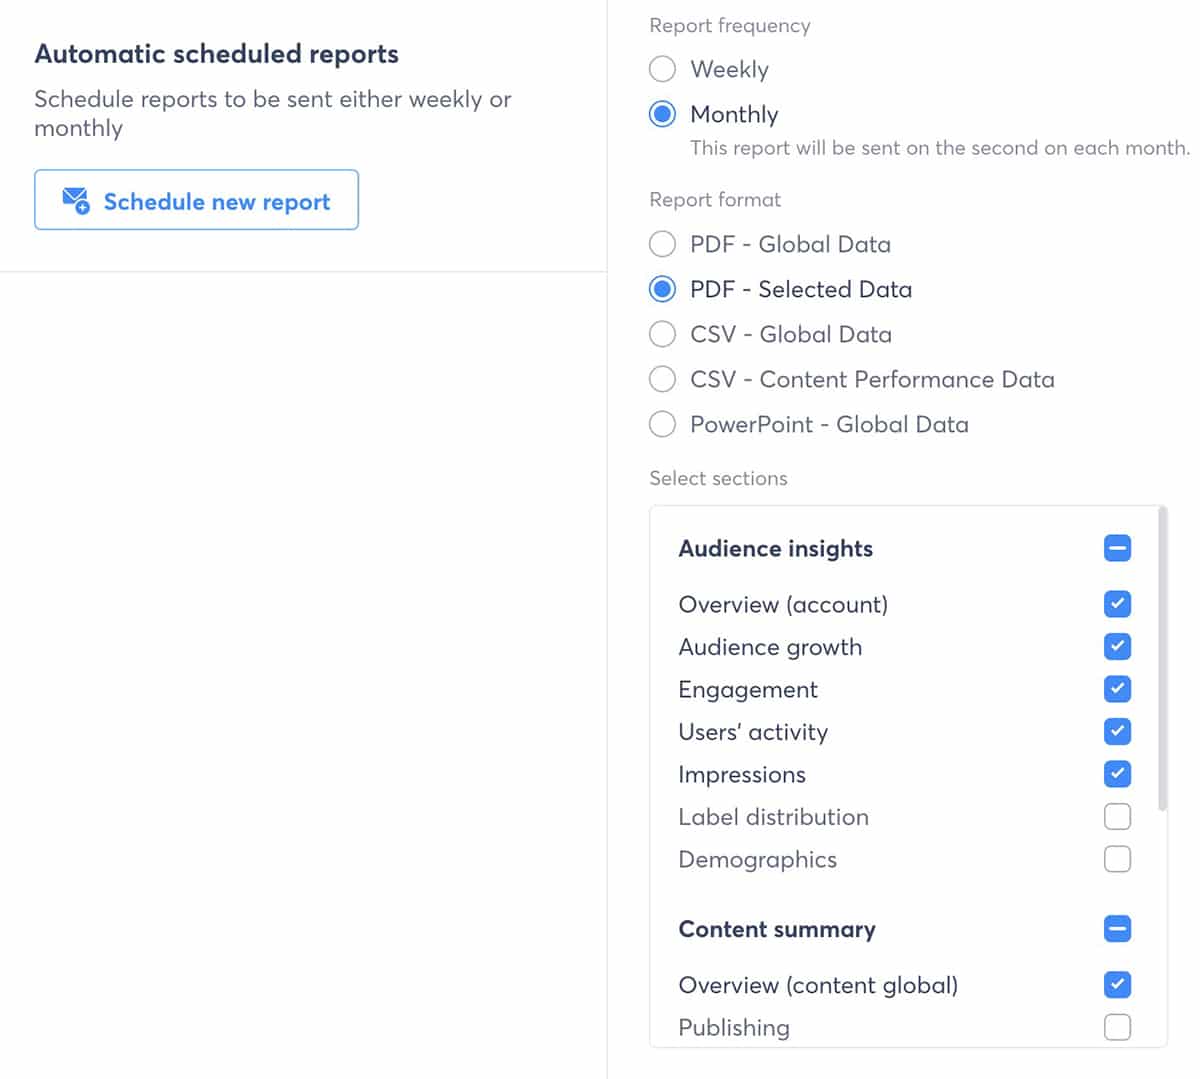Deselect the Impressions checkbox
This screenshot has width=1200, height=1079.
pos(1117,774)
